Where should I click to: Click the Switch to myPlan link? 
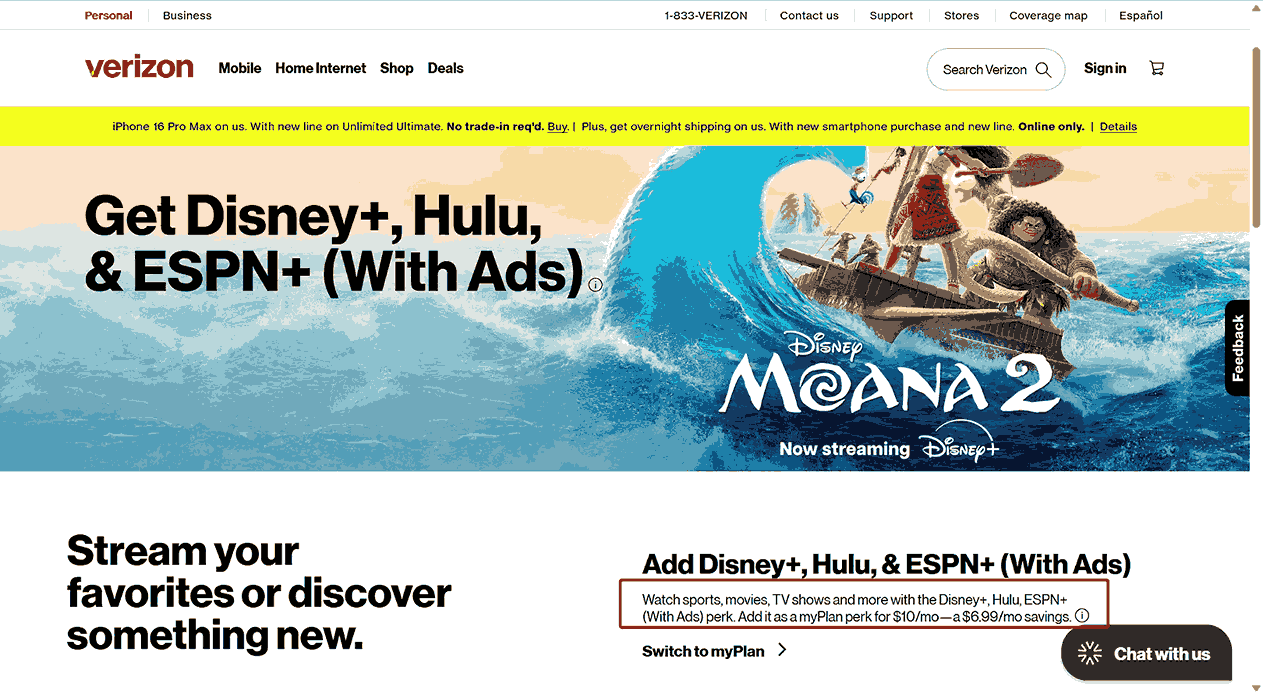(703, 651)
